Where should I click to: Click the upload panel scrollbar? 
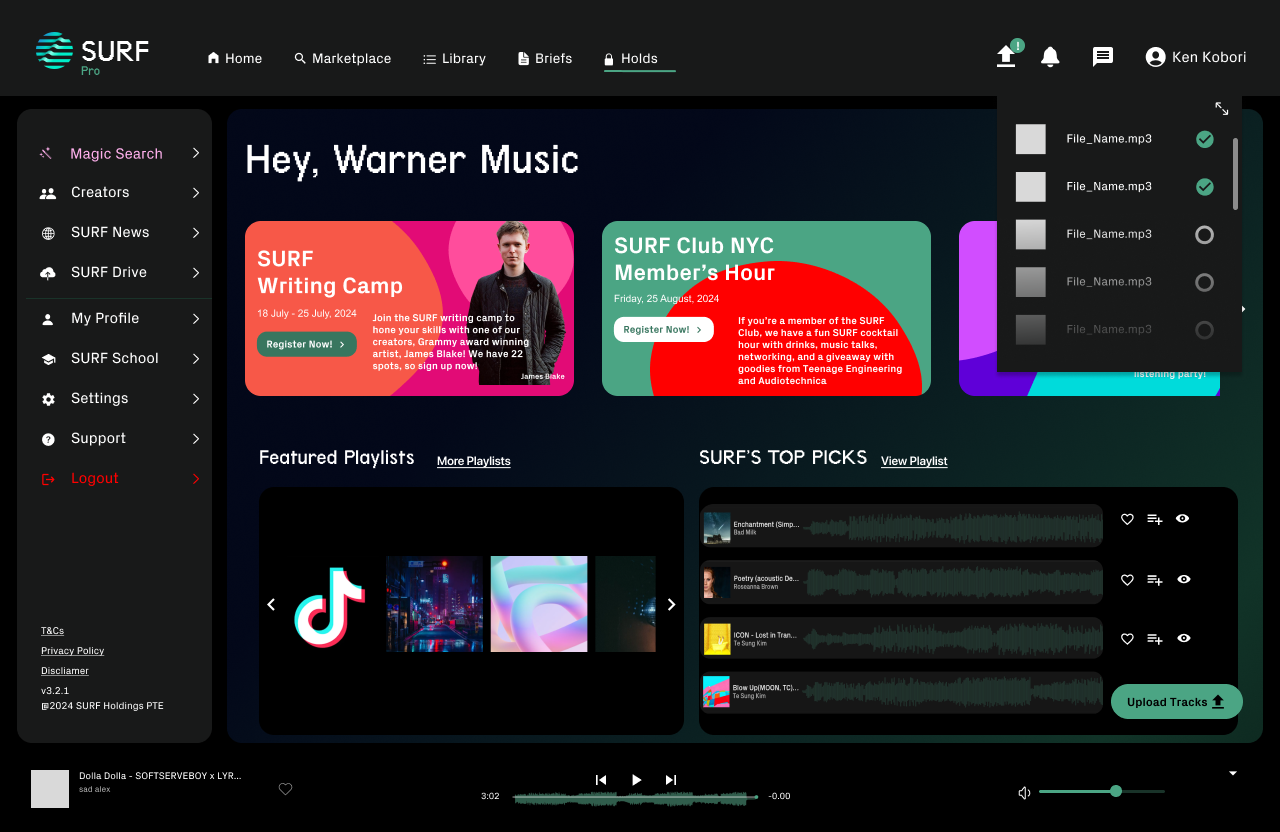pyautogui.click(x=1236, y=174)
